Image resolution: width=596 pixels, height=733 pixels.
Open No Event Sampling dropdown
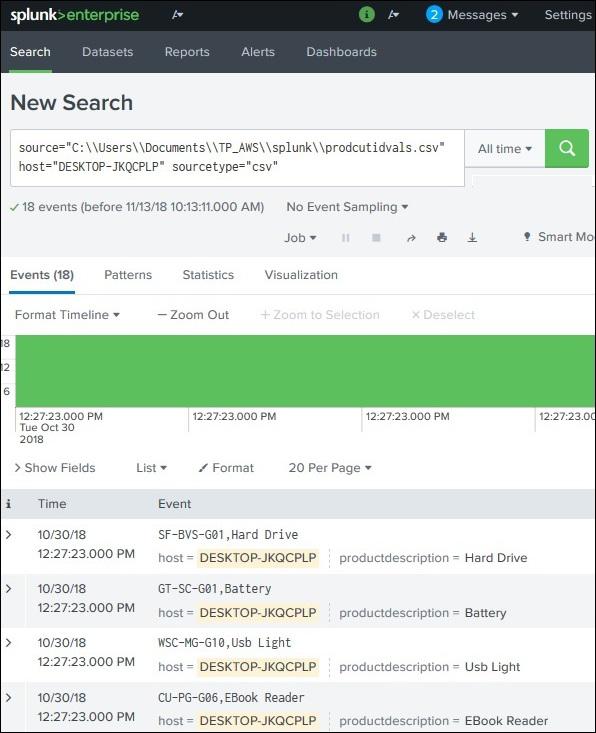(x=347, y=207)
